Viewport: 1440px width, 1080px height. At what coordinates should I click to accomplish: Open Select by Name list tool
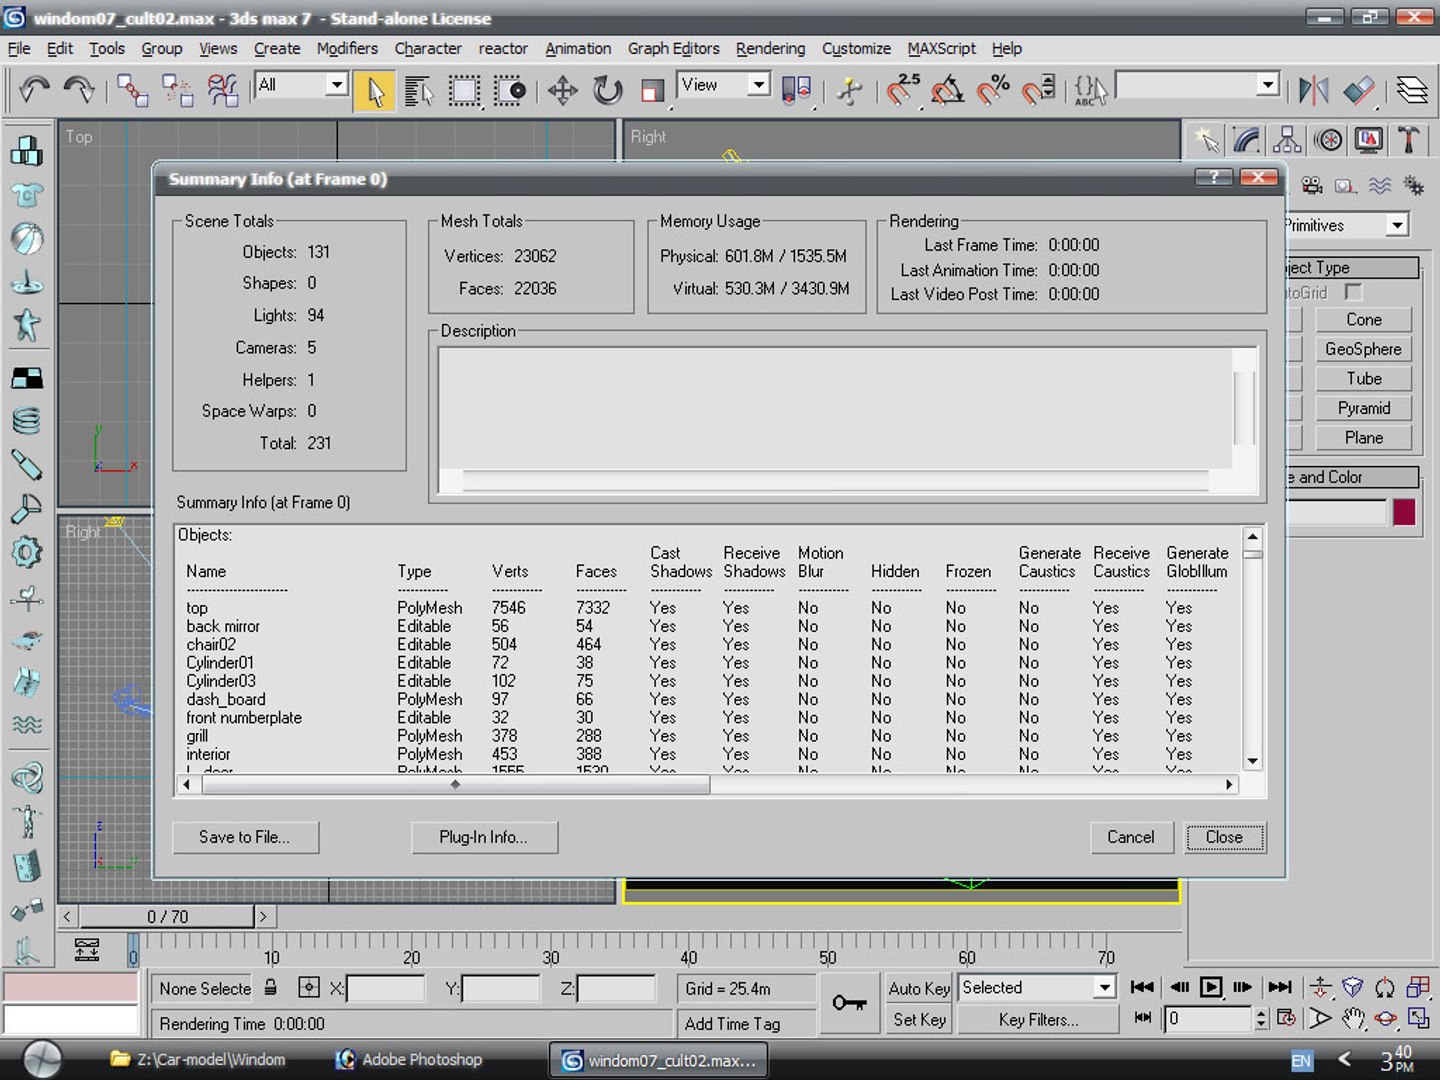419,91
